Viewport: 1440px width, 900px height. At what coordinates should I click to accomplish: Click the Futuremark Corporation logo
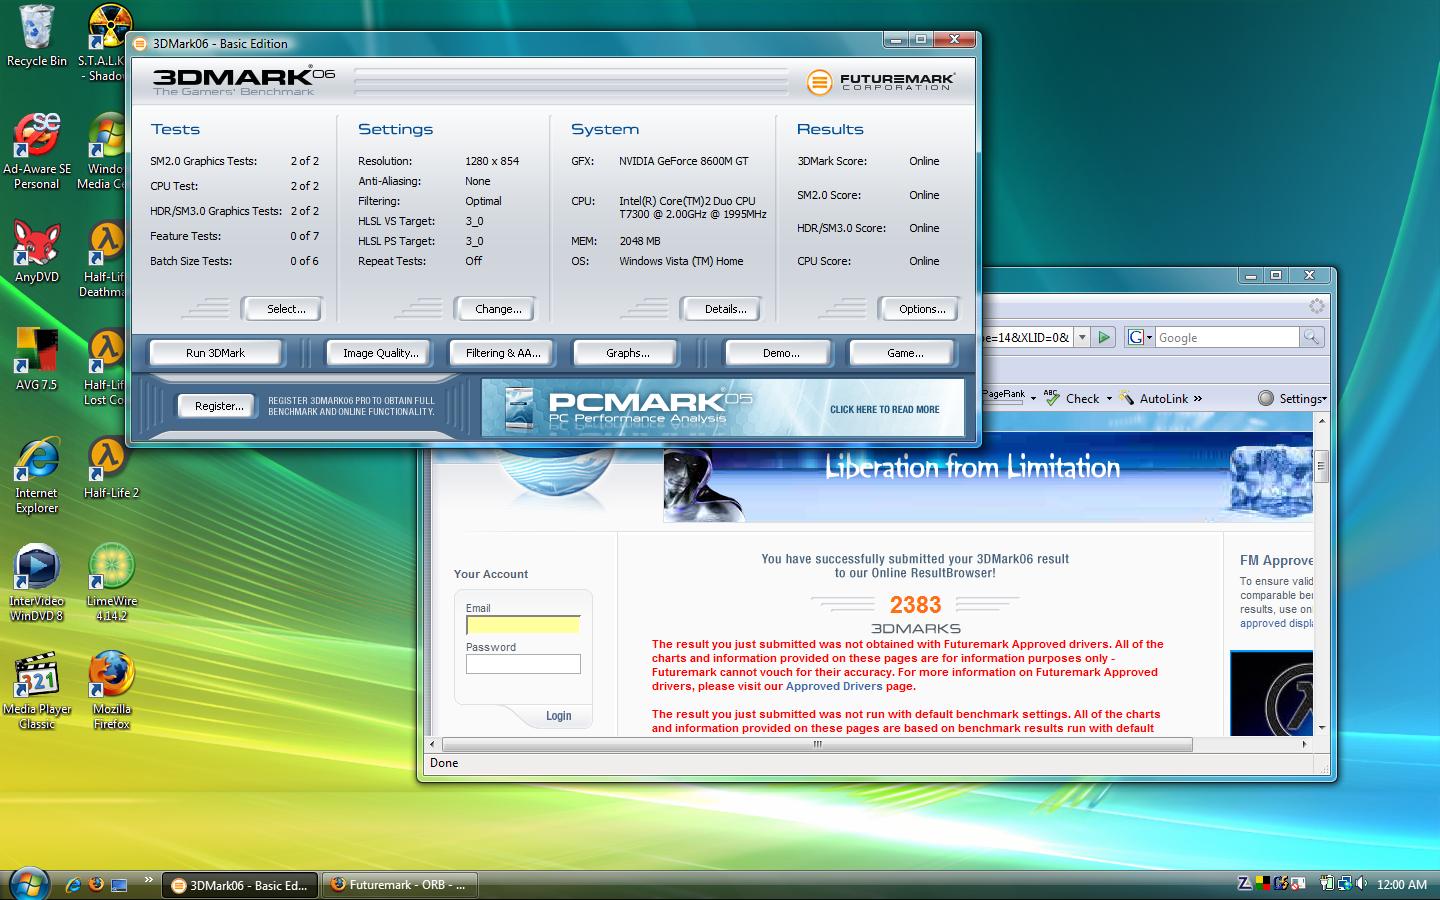tap(881, 81)
